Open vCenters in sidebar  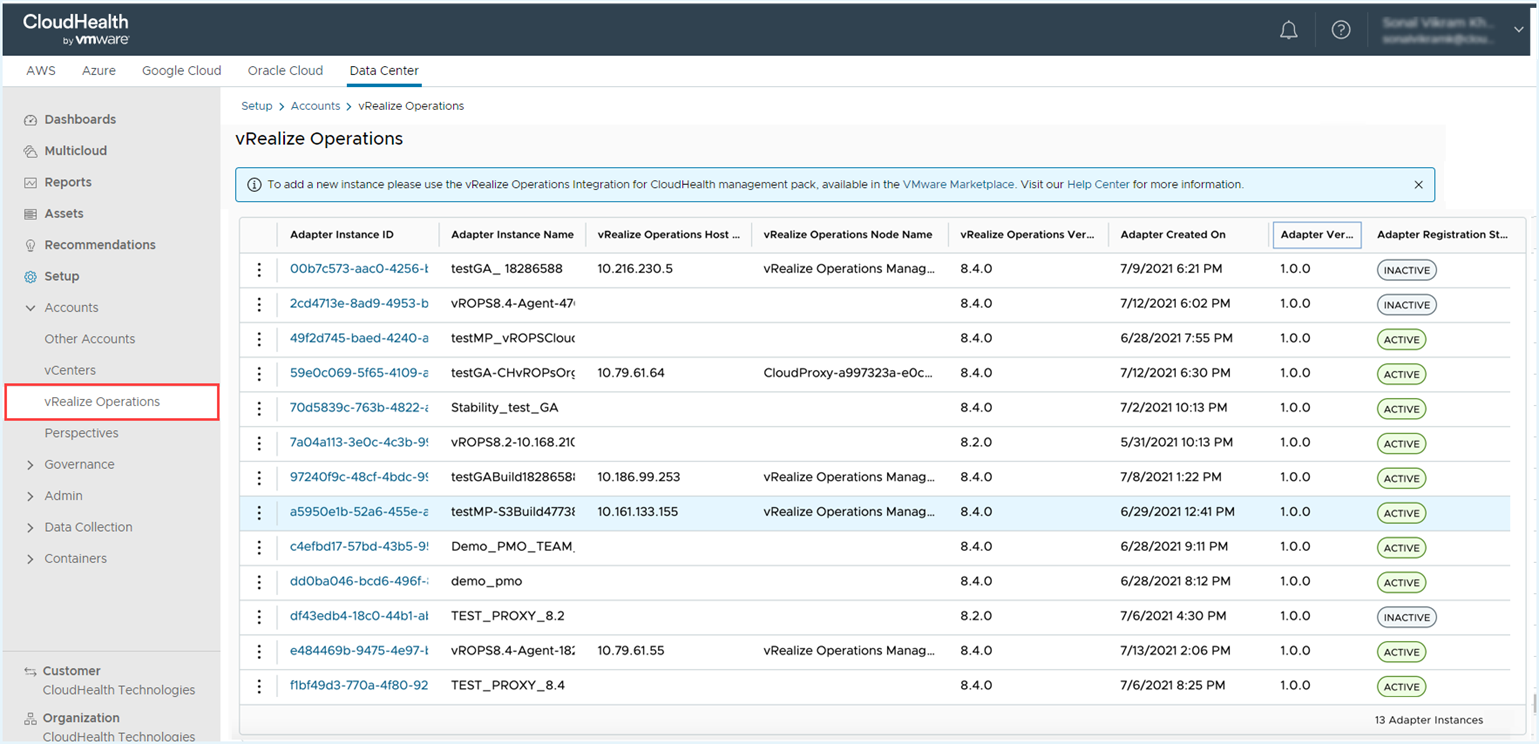(x=70, y=370)
